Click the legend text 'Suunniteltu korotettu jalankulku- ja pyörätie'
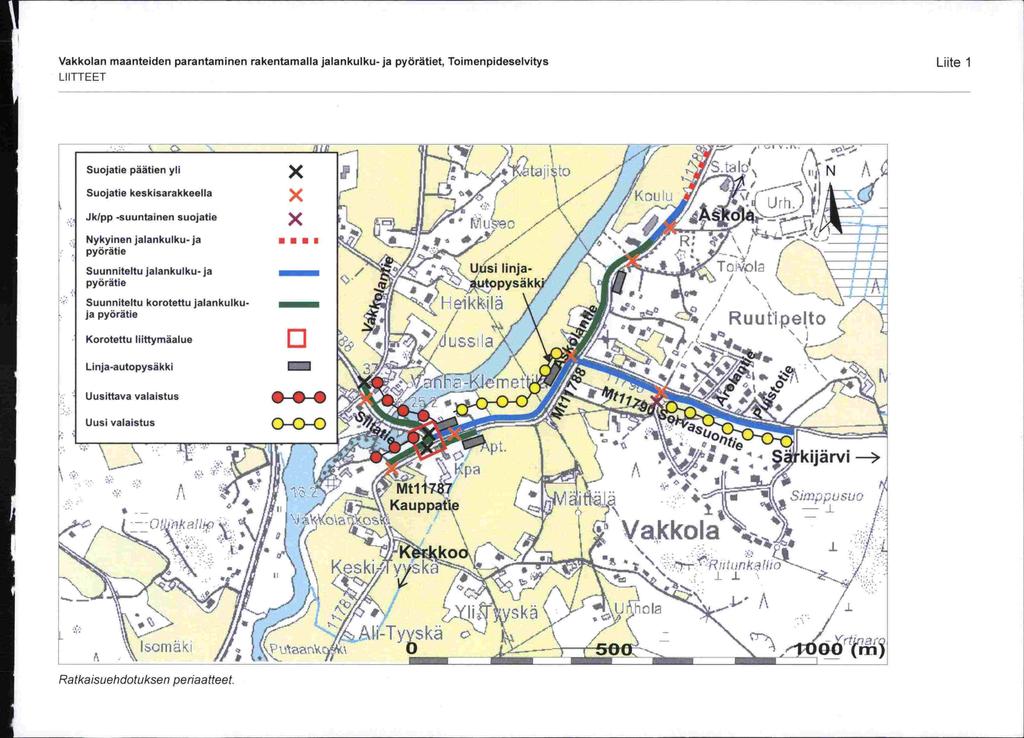The width and height of the screenshot is (1024, 738). point(168,308)
